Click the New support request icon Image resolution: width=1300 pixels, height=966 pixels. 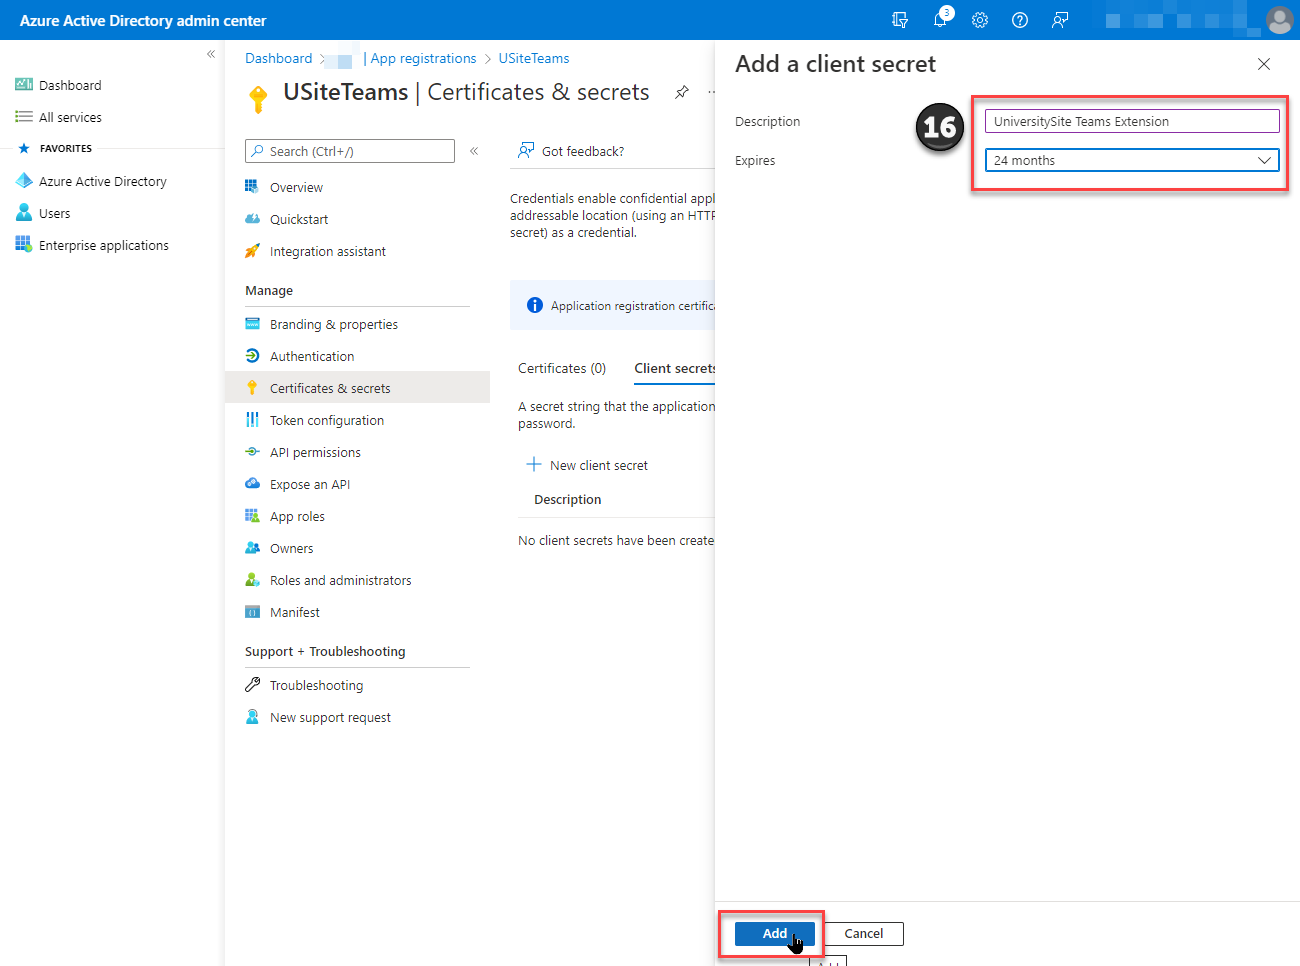[252, 717]
